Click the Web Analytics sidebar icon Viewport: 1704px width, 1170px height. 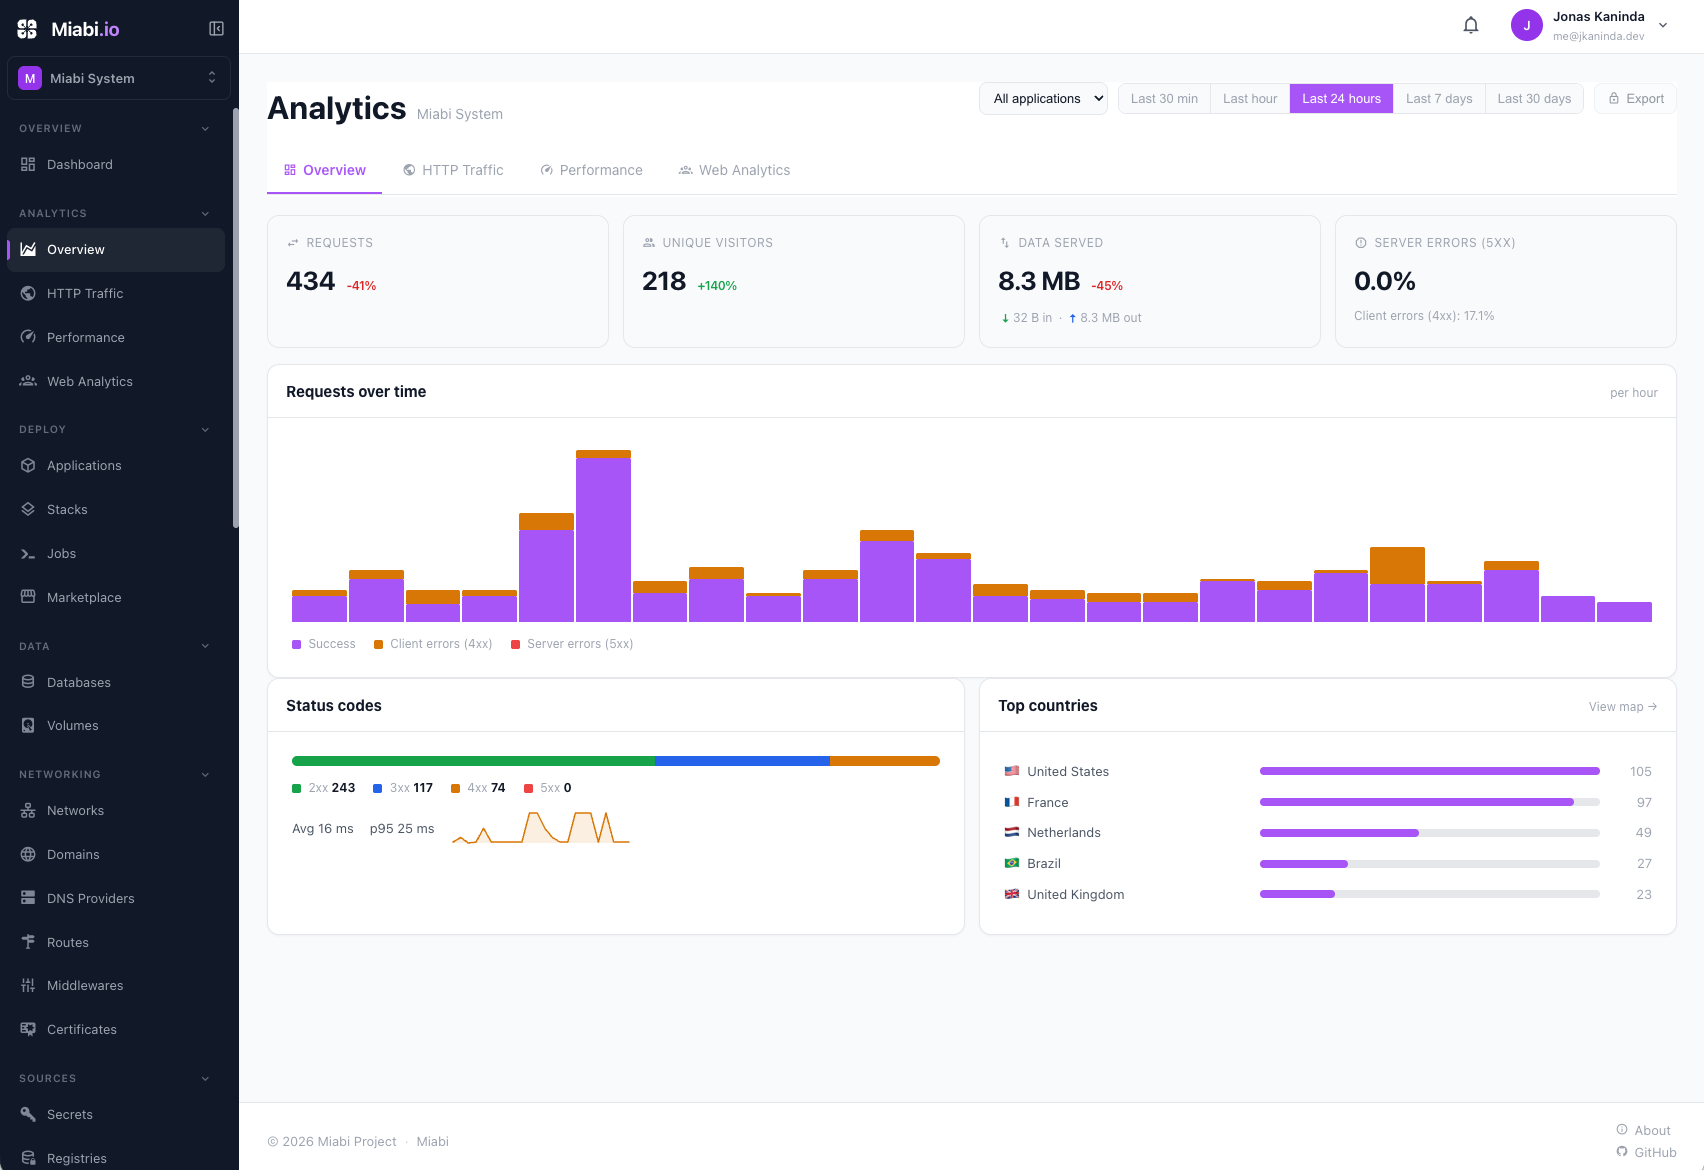[28, 381]
